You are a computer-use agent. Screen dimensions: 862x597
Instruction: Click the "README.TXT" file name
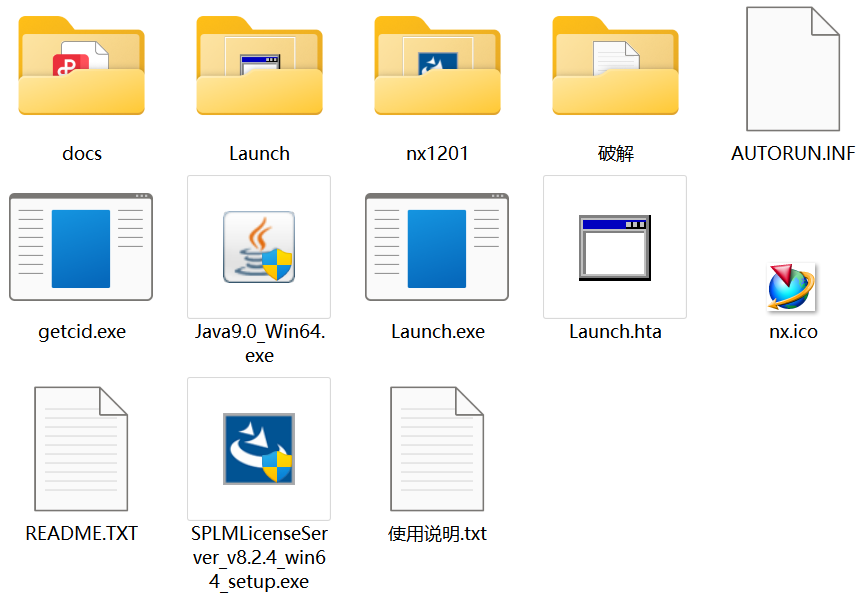[x=82, y=533]
